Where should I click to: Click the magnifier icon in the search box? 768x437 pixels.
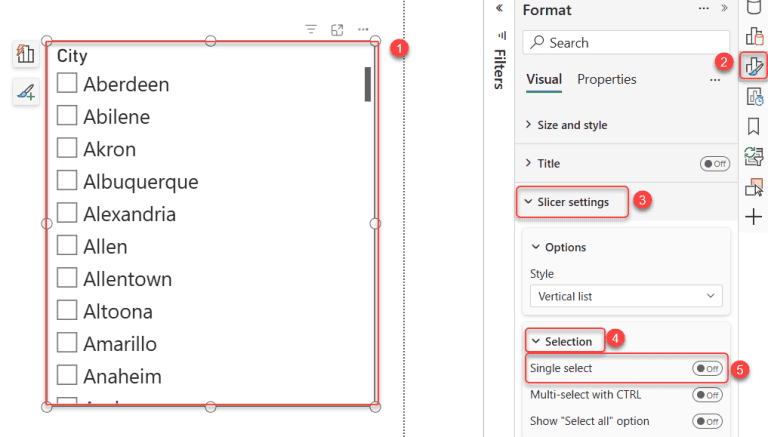point(537,42)
